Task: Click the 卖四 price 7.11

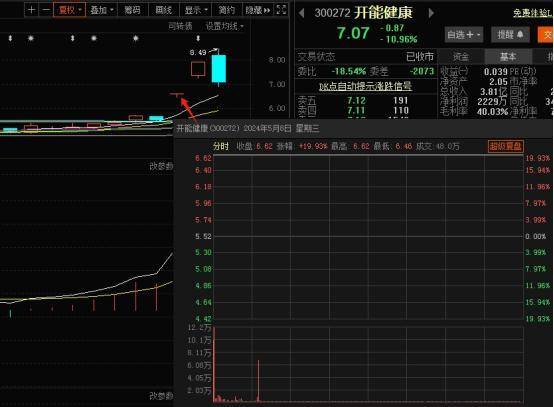Action: click(356, 111)
